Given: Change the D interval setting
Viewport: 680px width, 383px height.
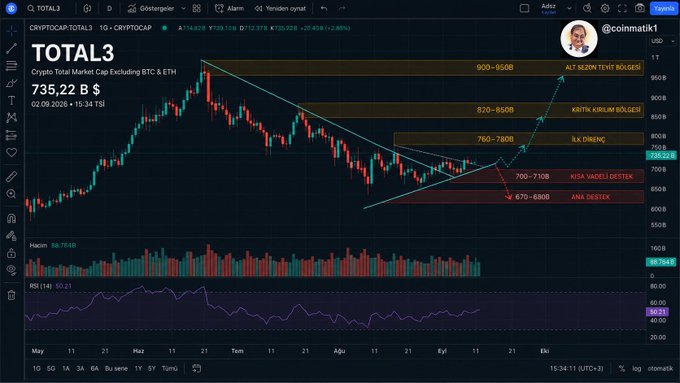Looking at the screenshot, I should click(x=109, y=8).
